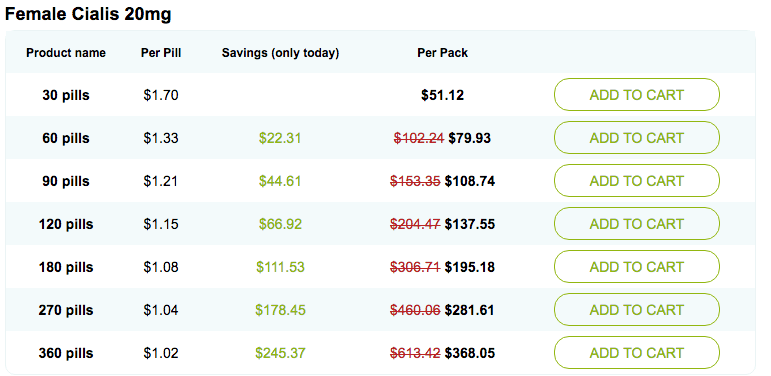
Task: Select the $51.12 pack price
Action: point(443,95)
